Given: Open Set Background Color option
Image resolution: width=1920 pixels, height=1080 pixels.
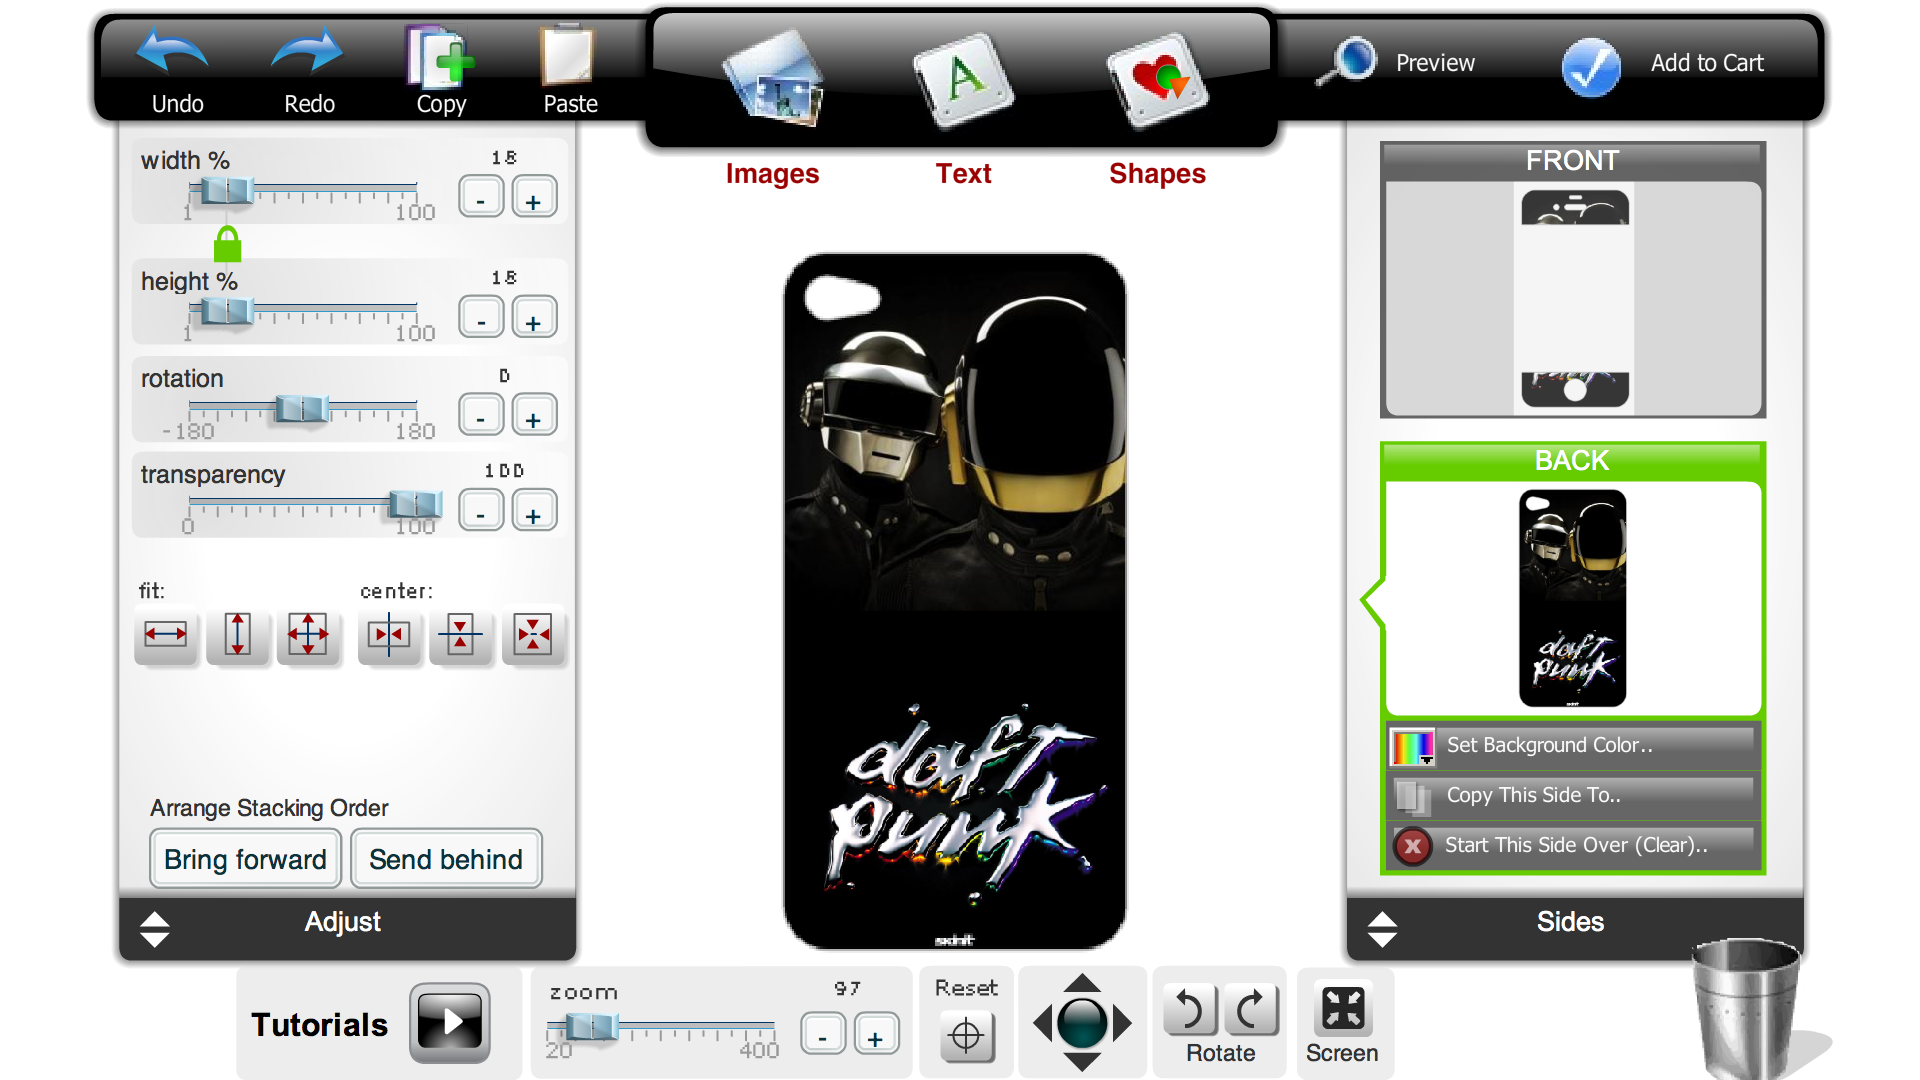Looking at the screenshot, I should (1572, 745).
